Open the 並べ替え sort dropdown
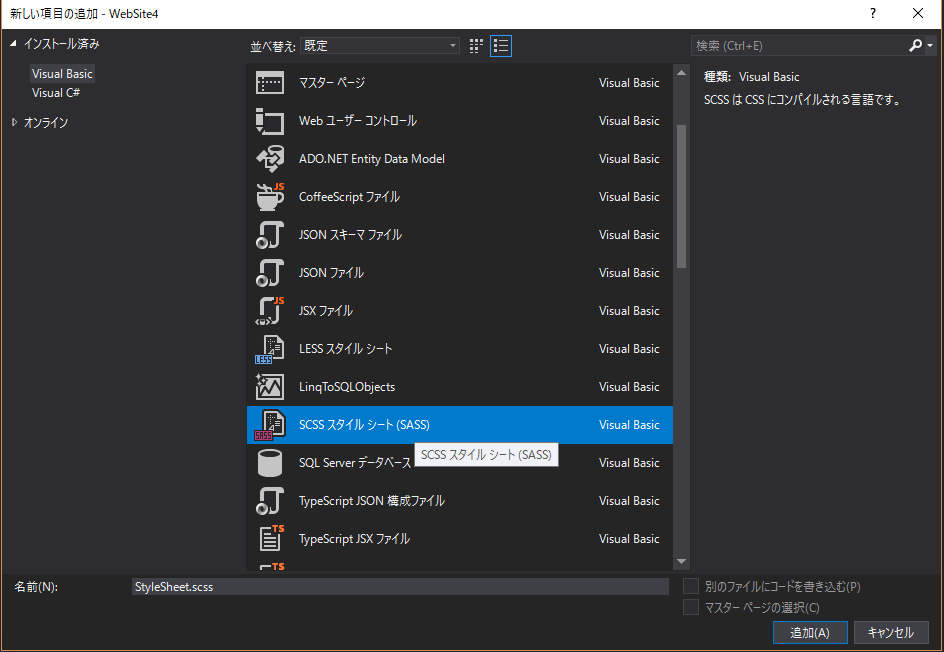 (380, 46)
